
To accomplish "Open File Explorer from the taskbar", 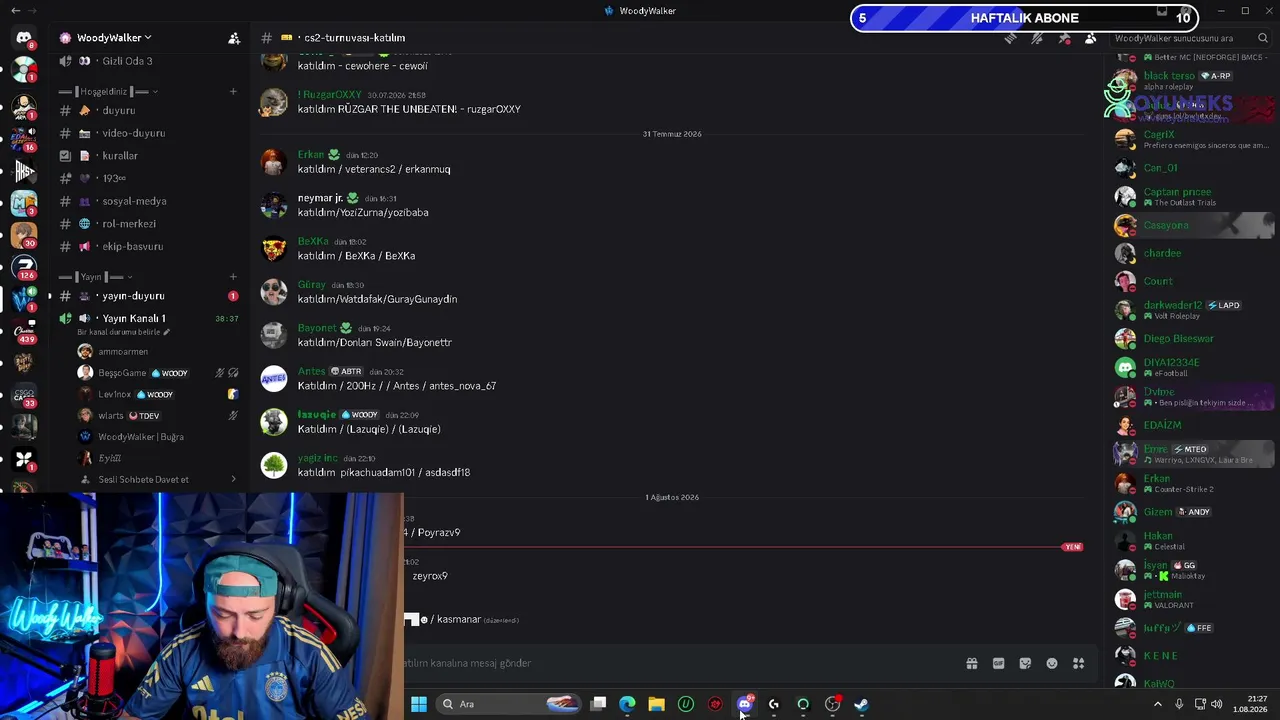I will click(x=656, y=704).
